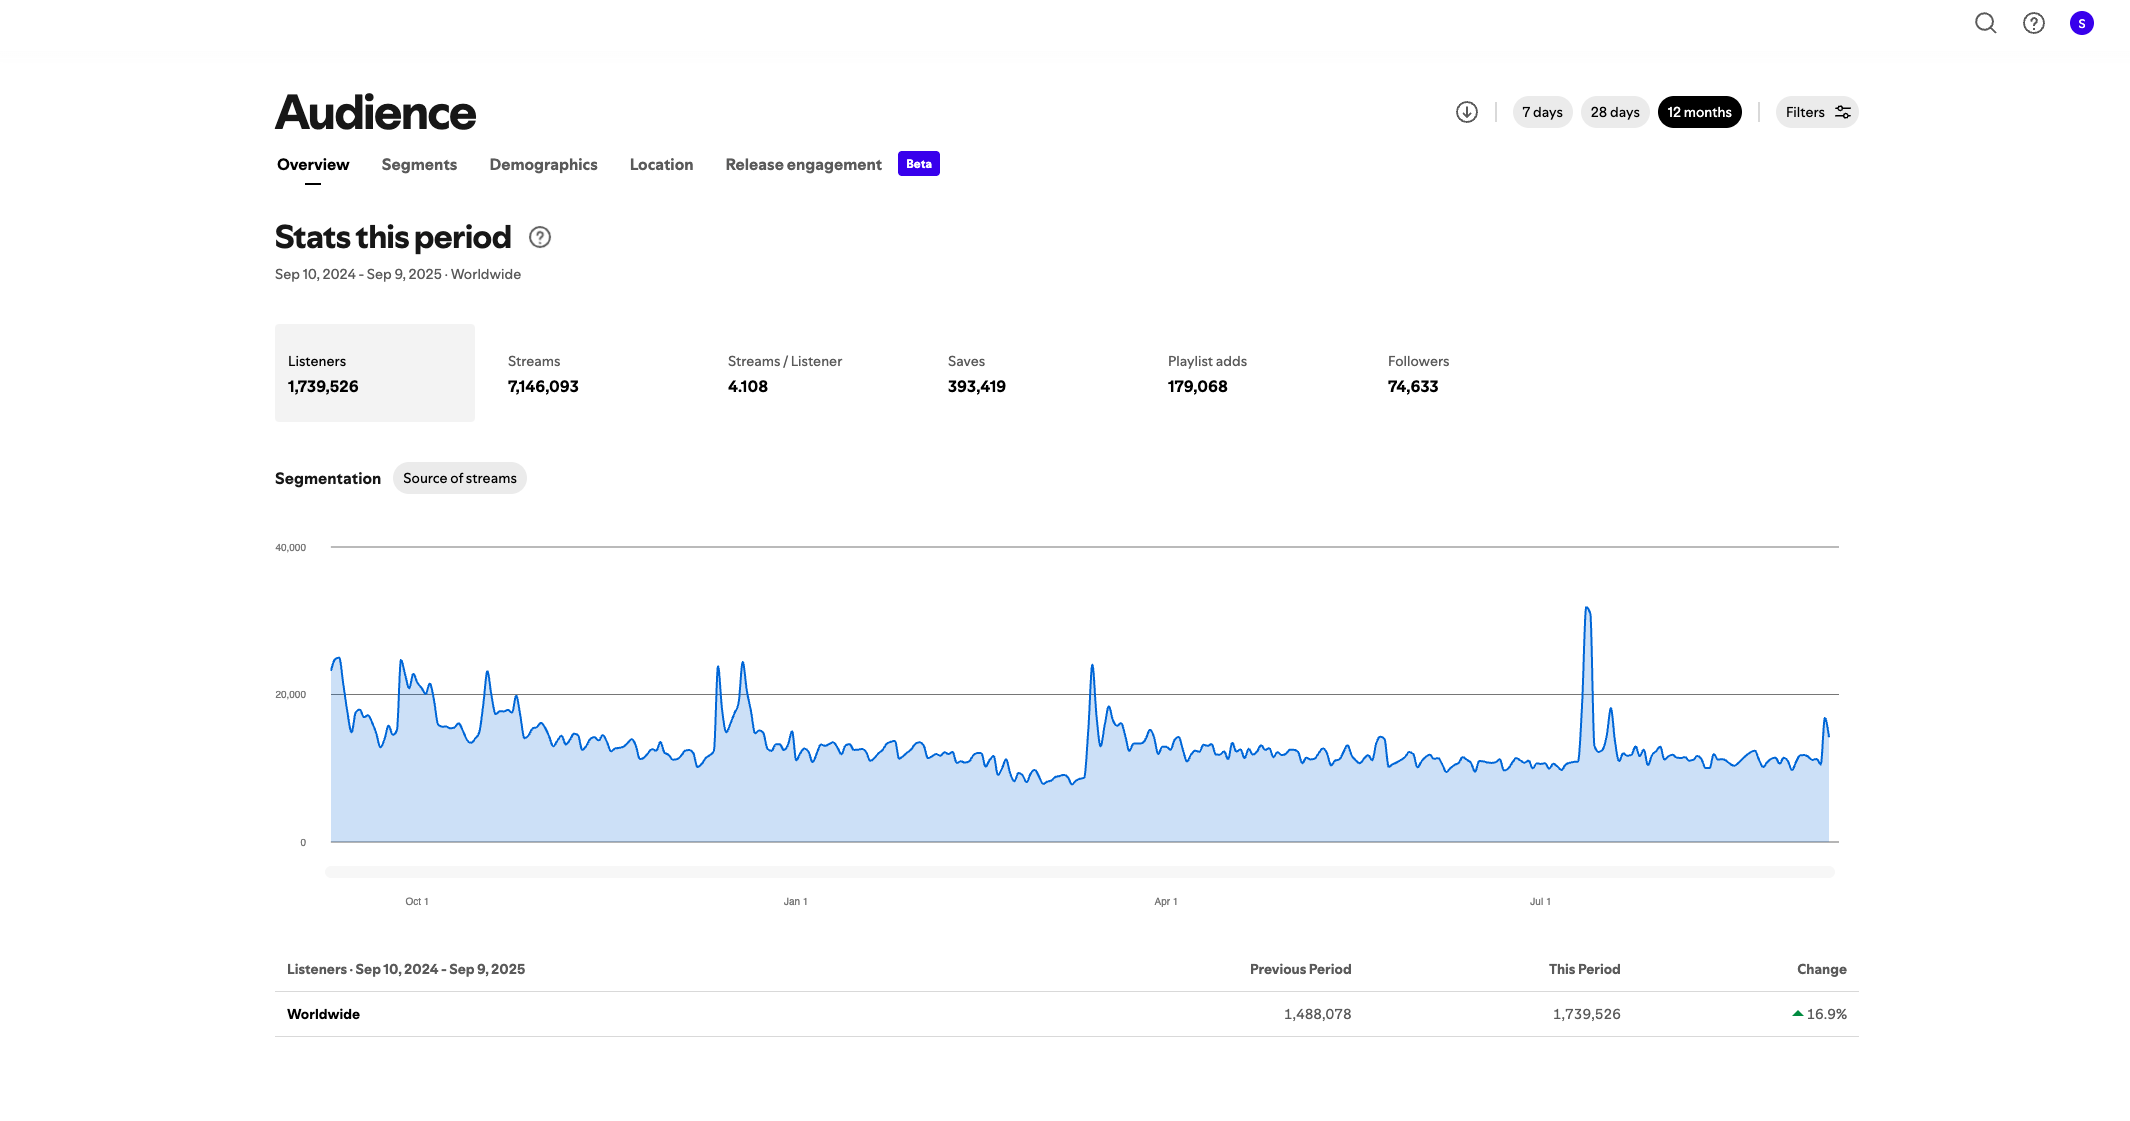
Task: Click the help icon beside Stats this period
Action: [x=539, y=237]
